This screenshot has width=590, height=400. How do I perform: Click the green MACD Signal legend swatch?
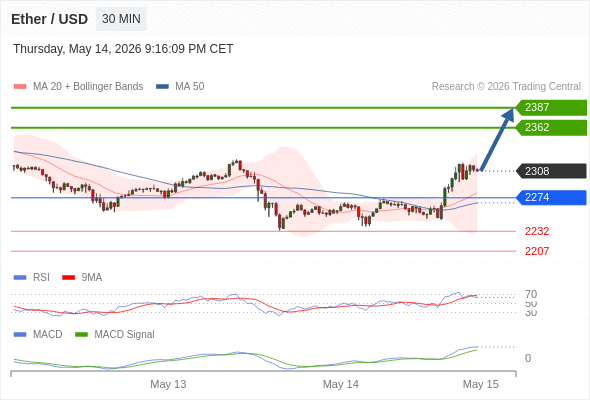[x=81, y=335]
